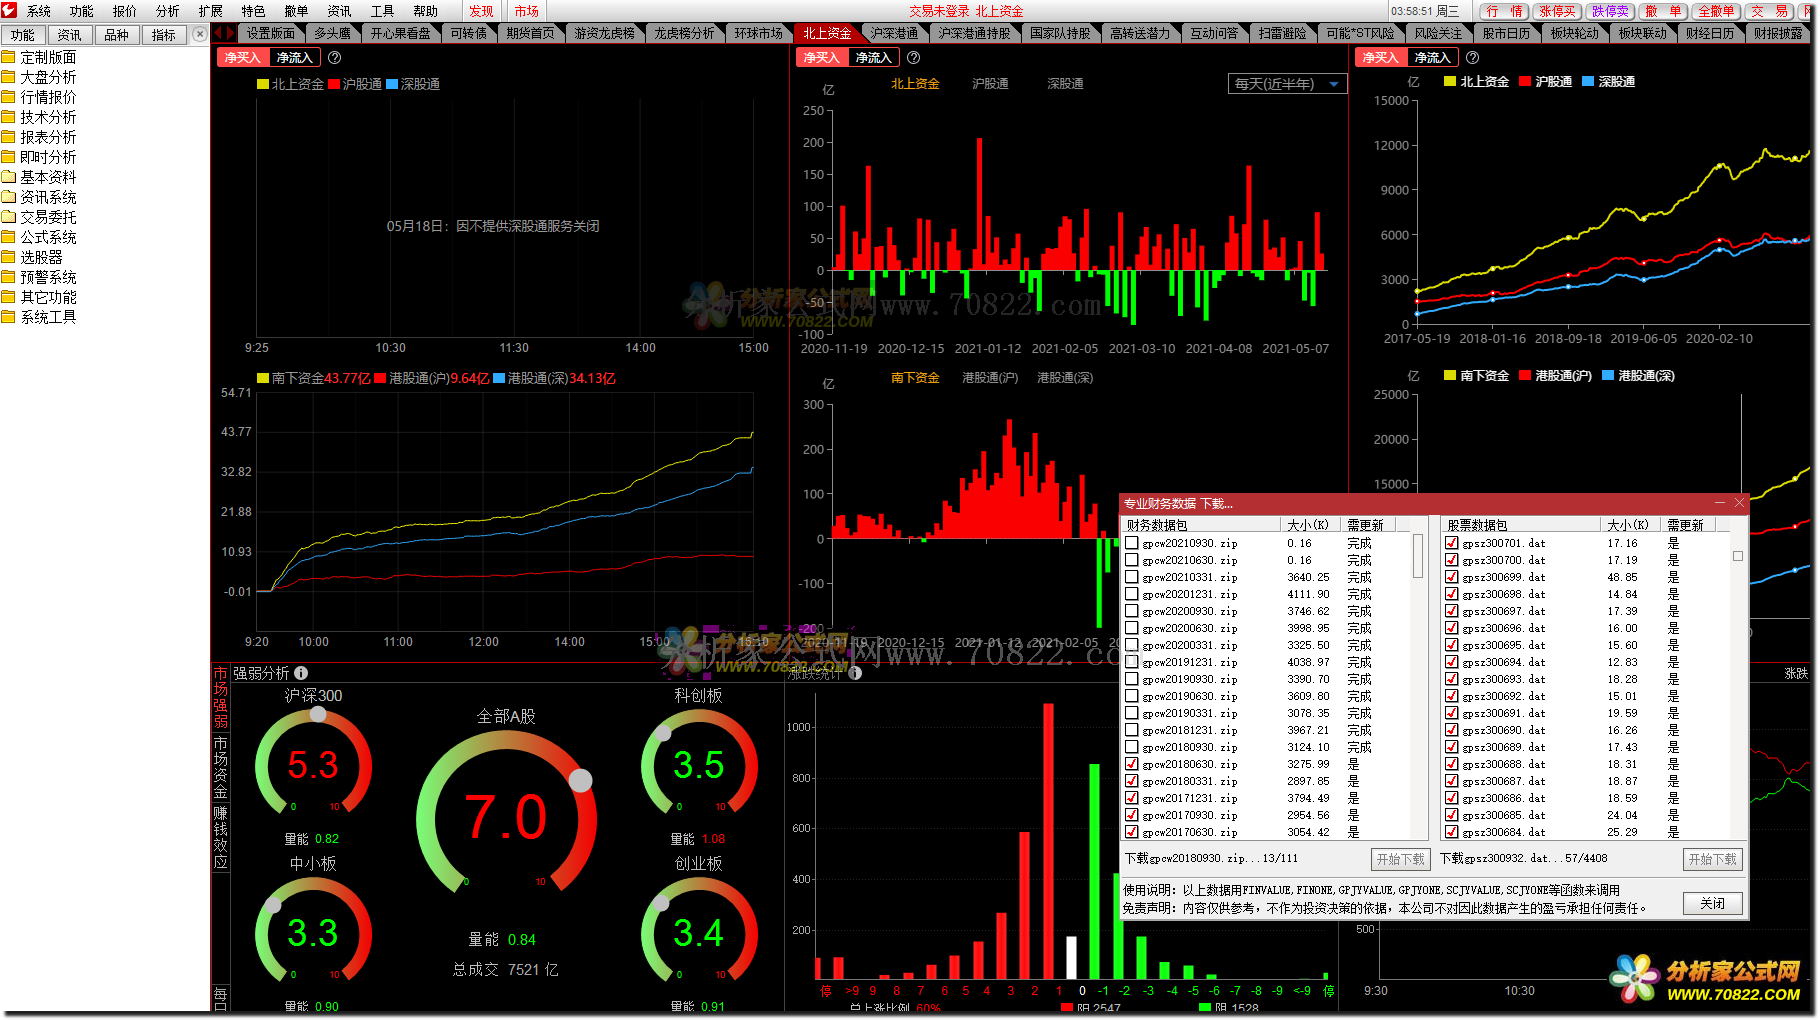Click 开始下载 for the financial data packages
This screenshot has width=1820, height=1020.
pyautogui.click(x=1400, y=859)
